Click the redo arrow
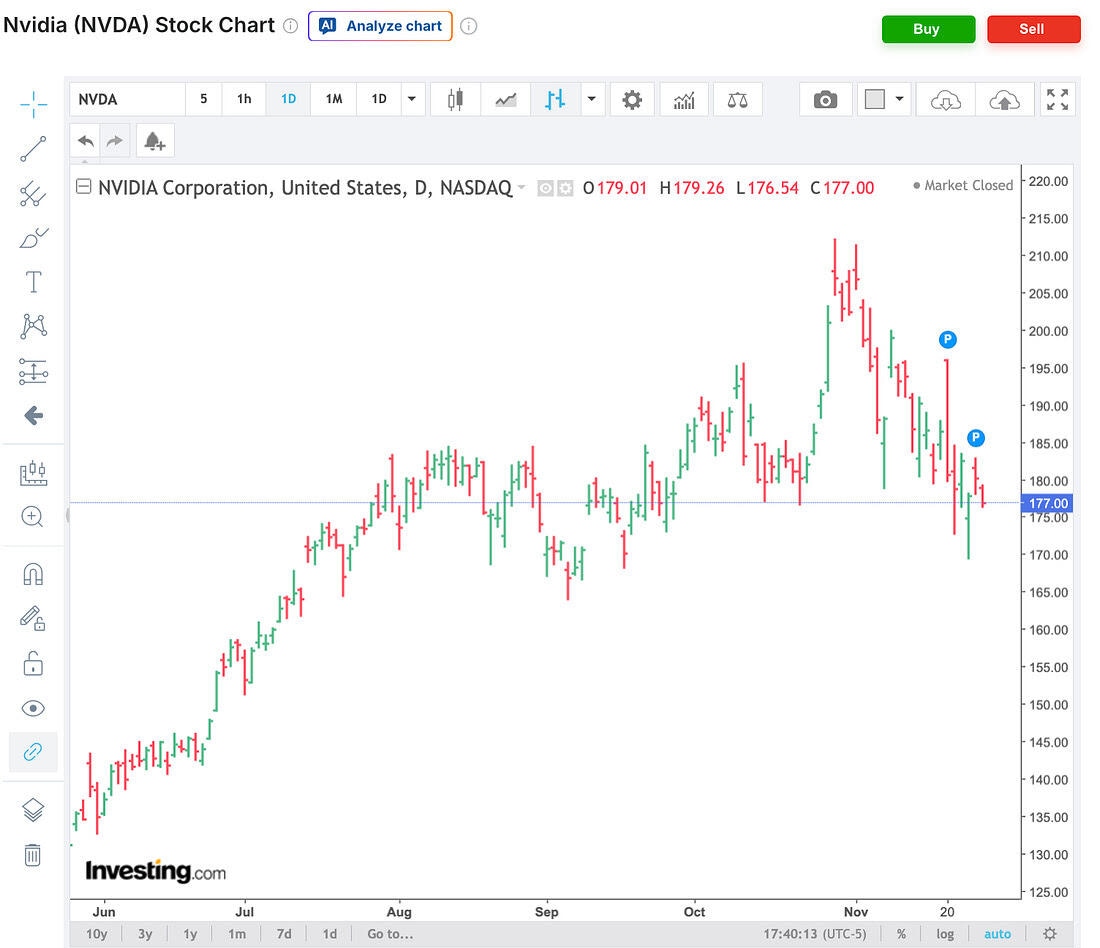 point(114,141)
